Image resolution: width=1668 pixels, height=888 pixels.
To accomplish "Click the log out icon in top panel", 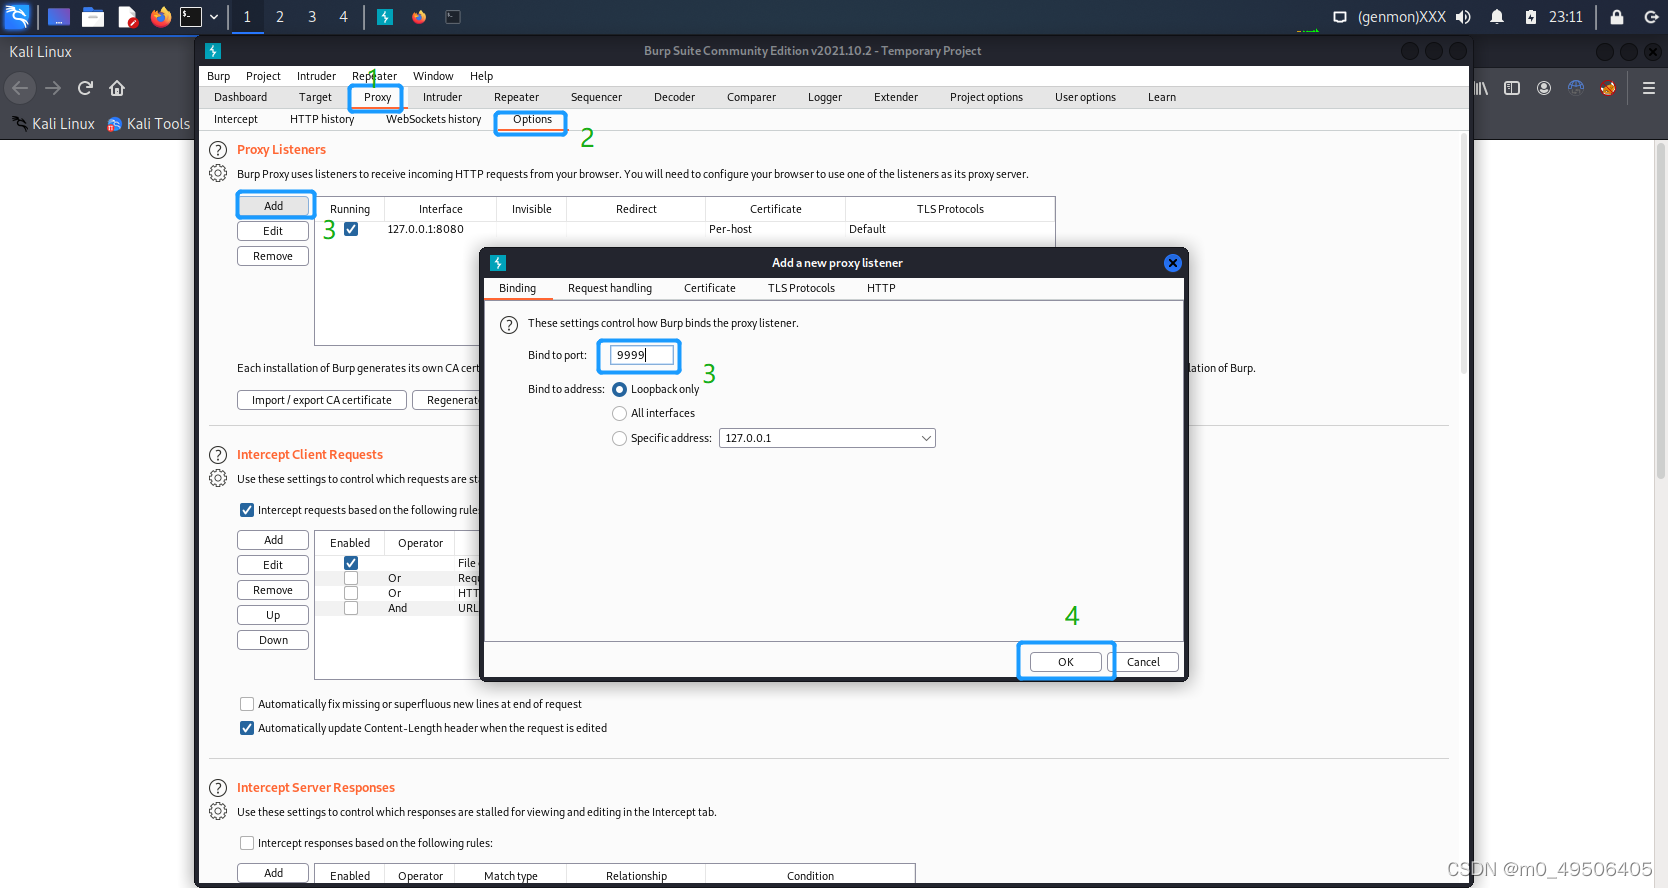I will pos(1651,17).
